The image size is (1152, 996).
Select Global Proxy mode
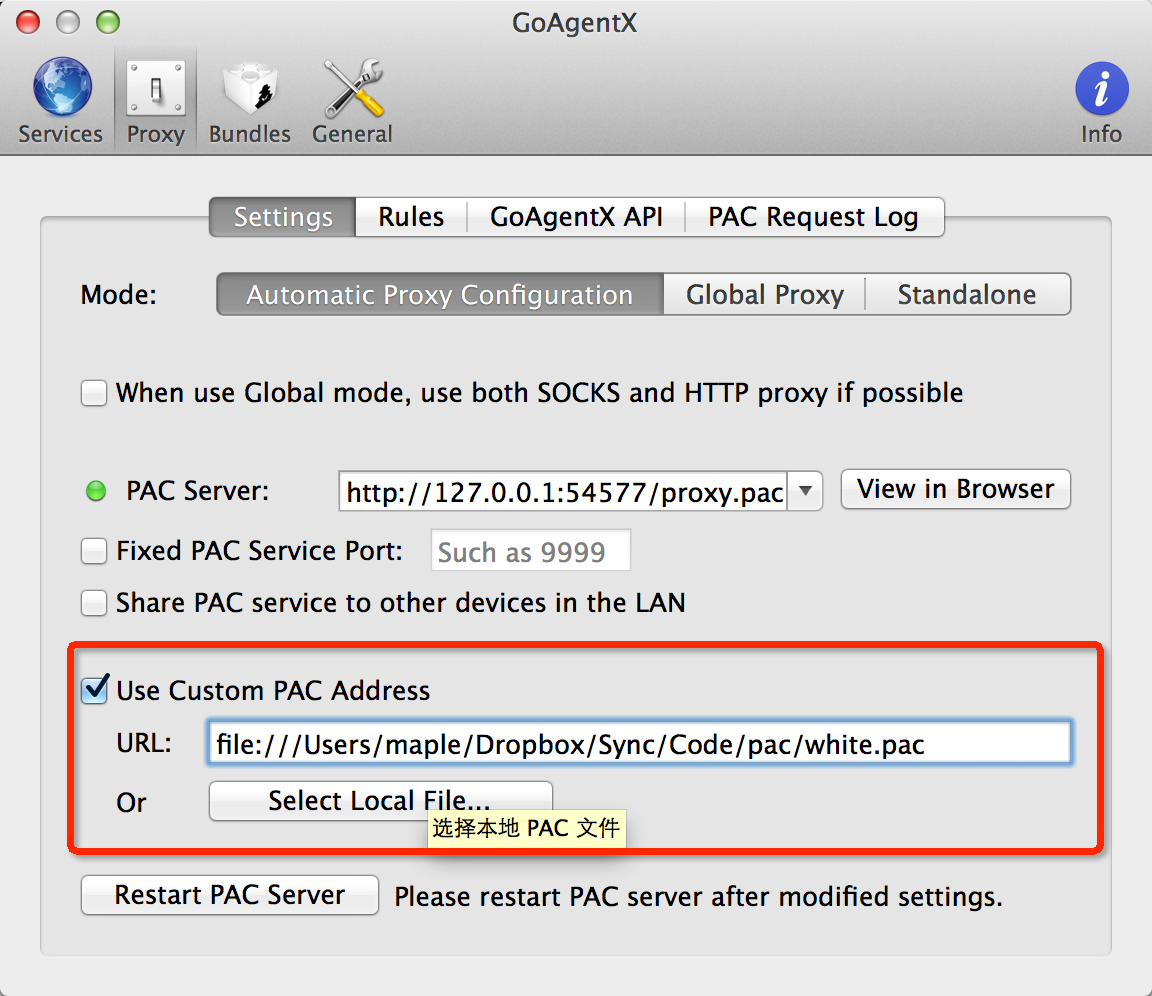[764, 295]
